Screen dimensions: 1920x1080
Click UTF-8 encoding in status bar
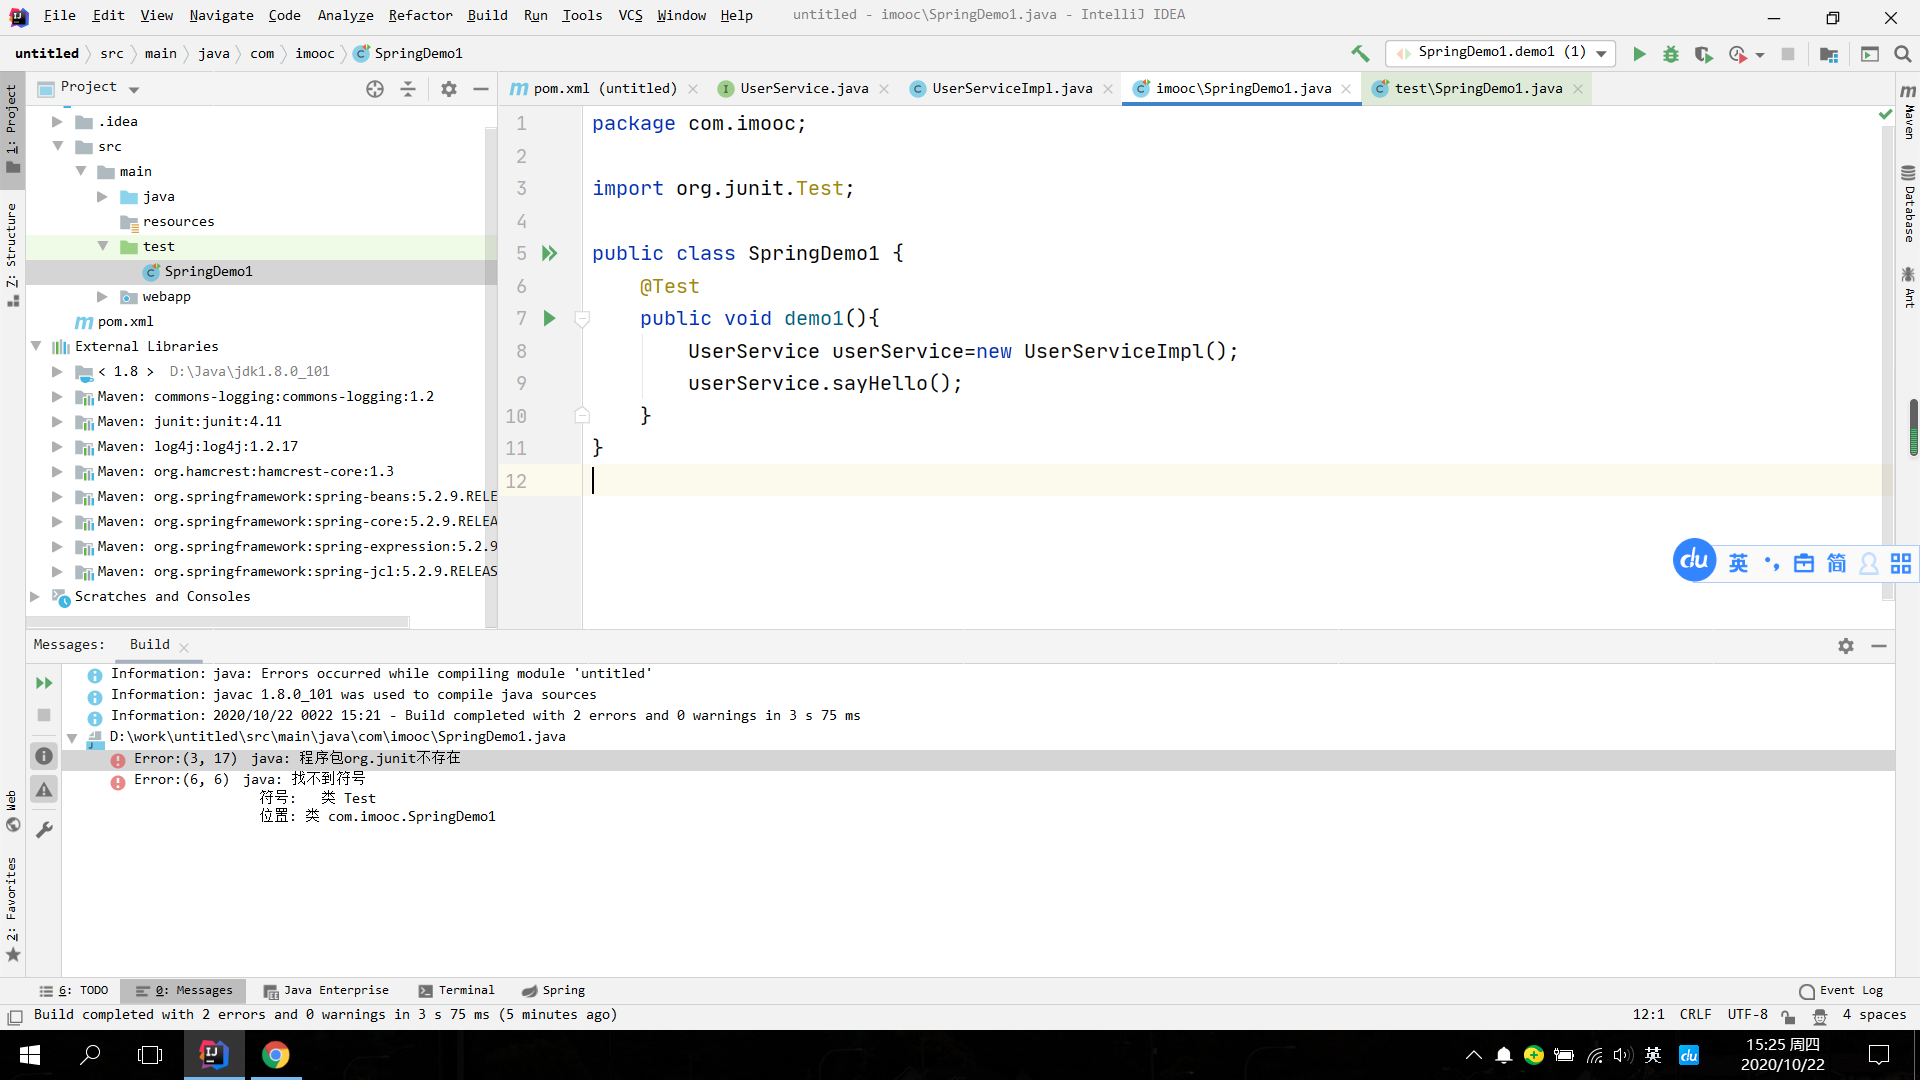(x=1747, y=1015)
